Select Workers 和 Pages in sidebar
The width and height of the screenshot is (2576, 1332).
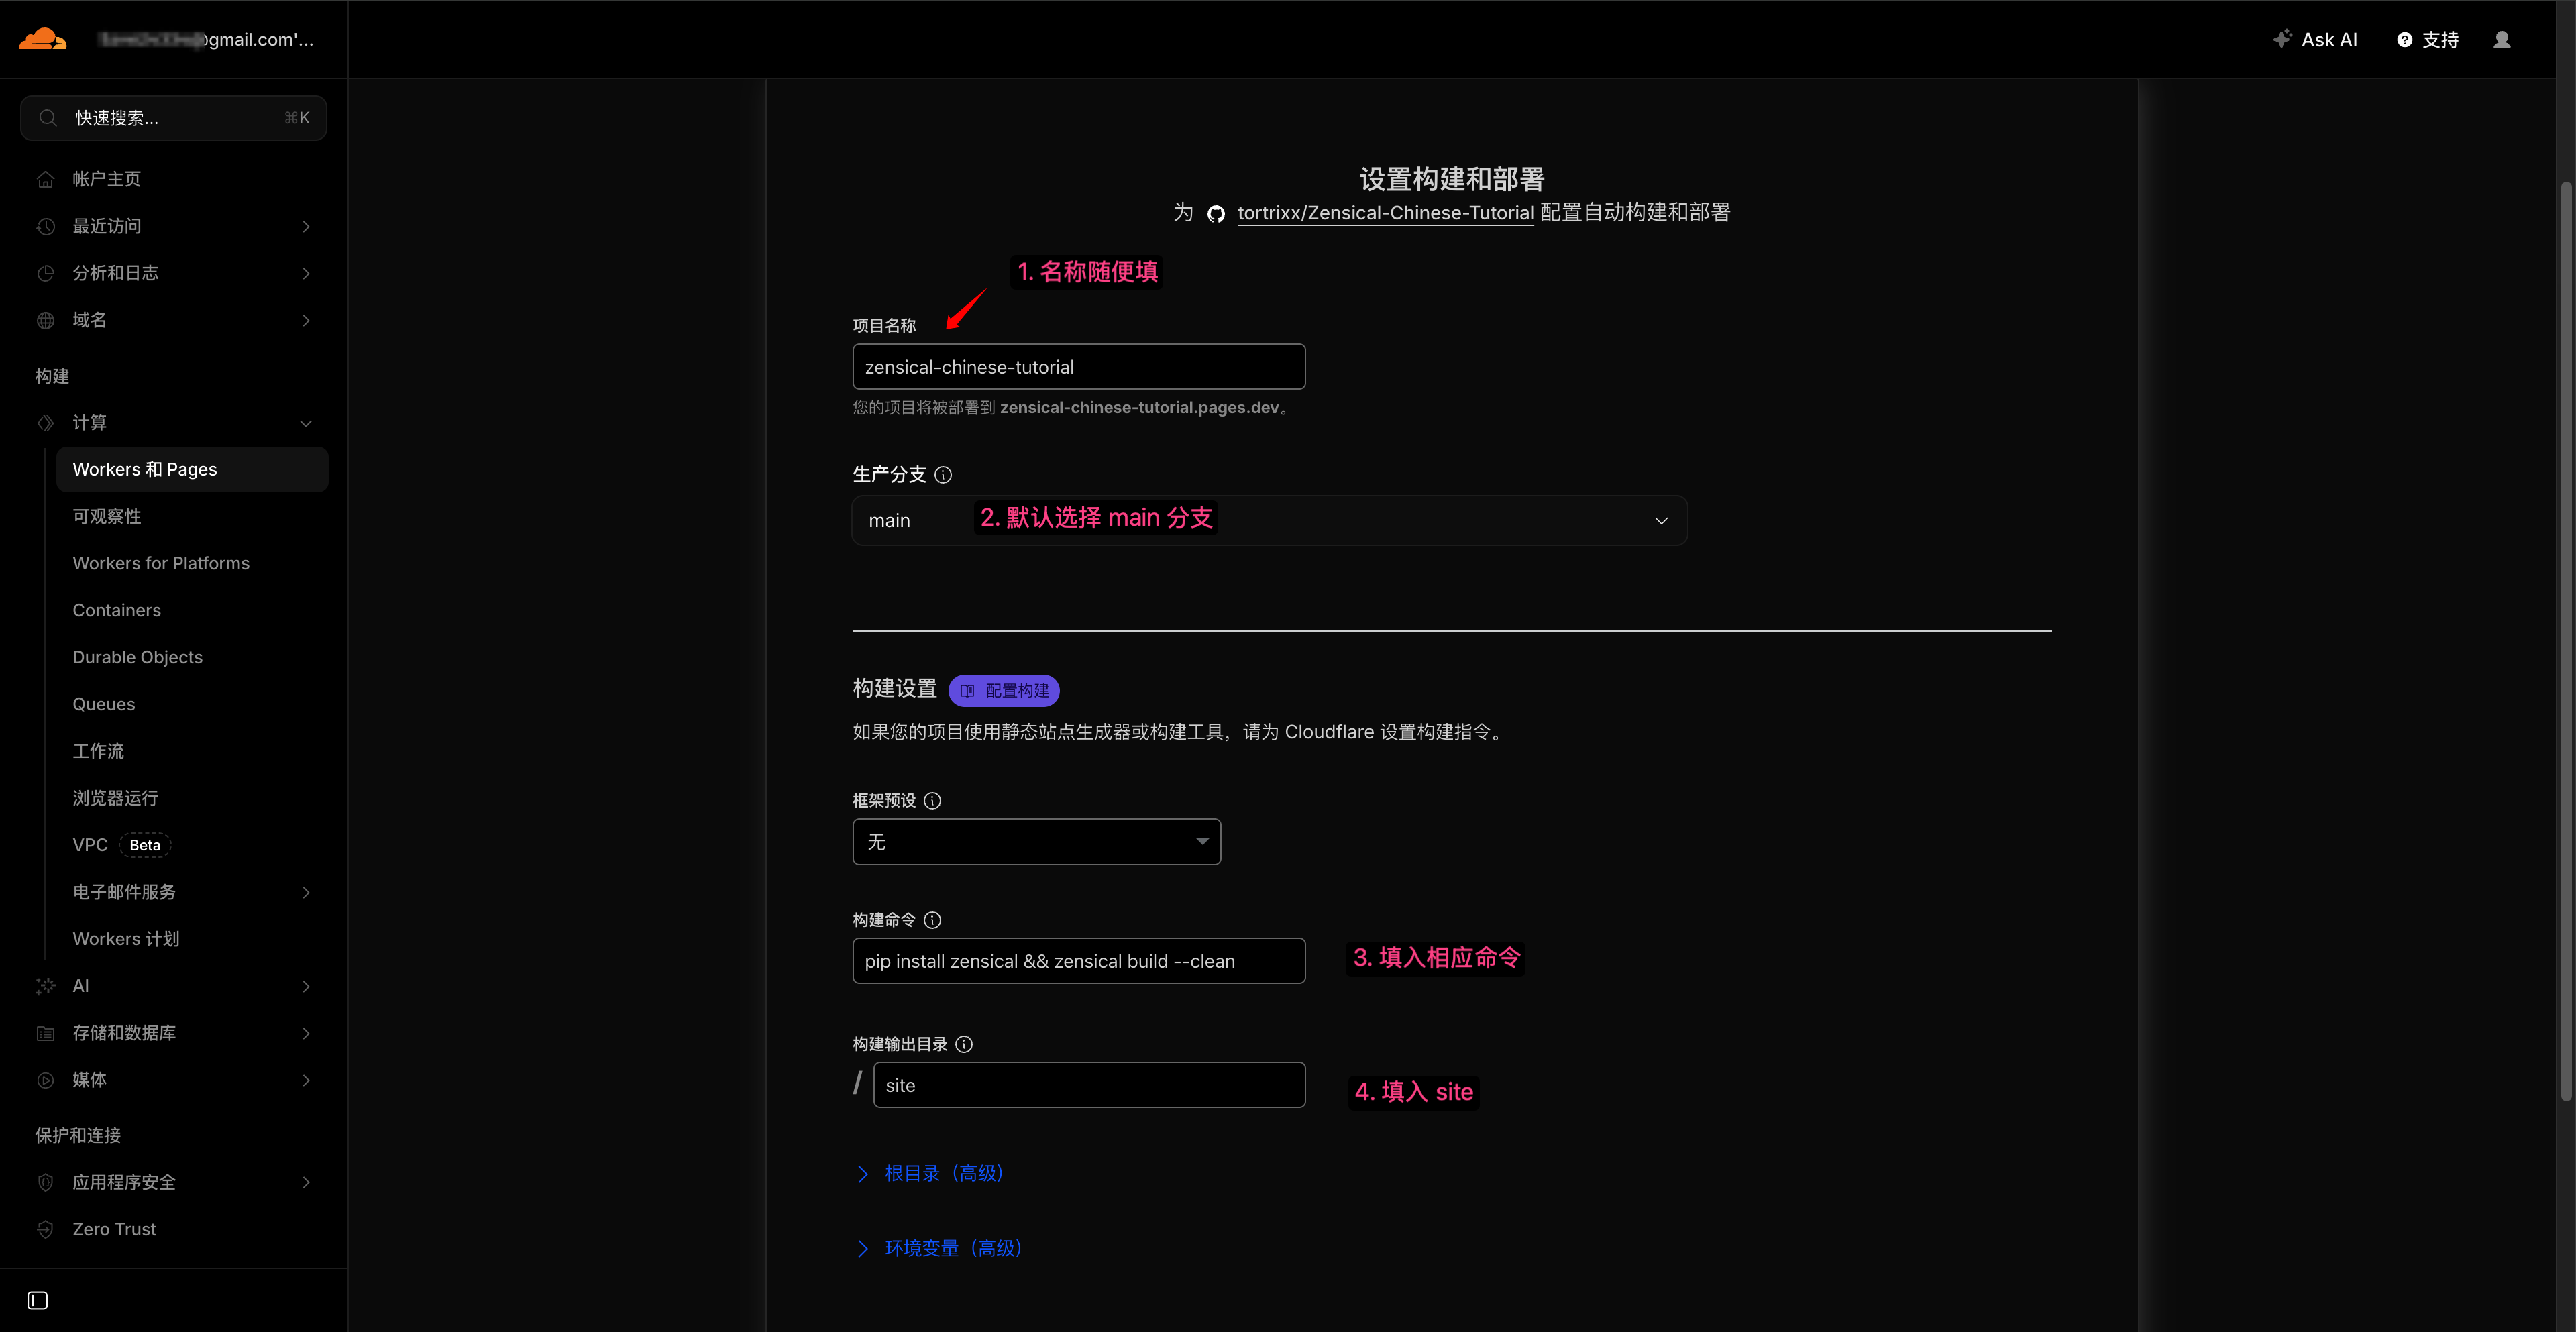point(144,469)
